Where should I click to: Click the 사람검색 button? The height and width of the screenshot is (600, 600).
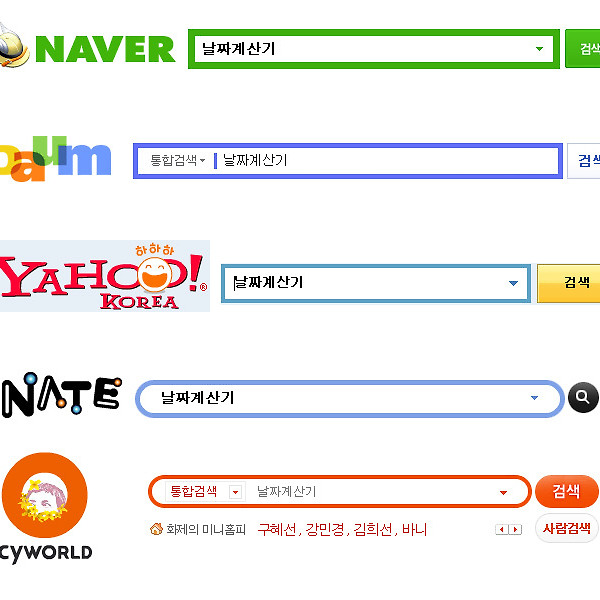(567, 528)
